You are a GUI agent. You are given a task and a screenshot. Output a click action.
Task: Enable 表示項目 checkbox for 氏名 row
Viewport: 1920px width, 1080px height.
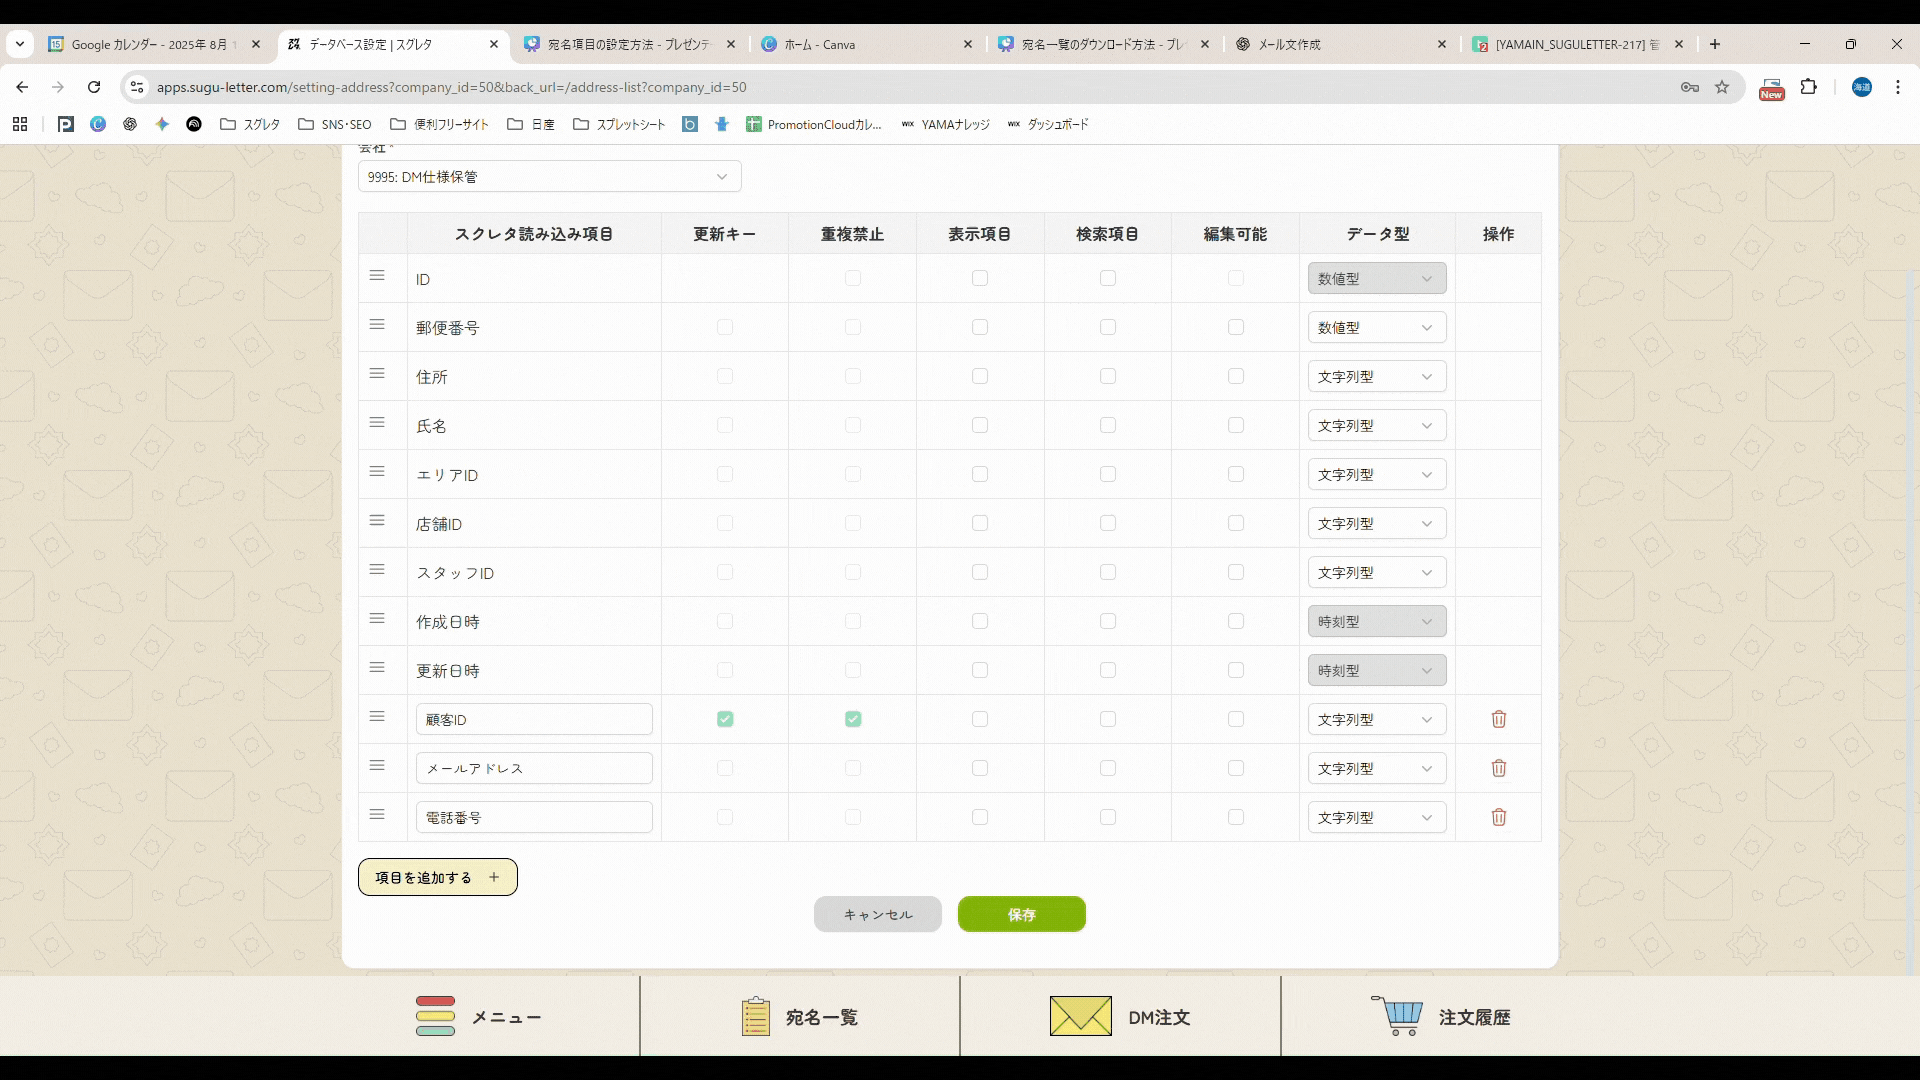click(x=980, y=425)
